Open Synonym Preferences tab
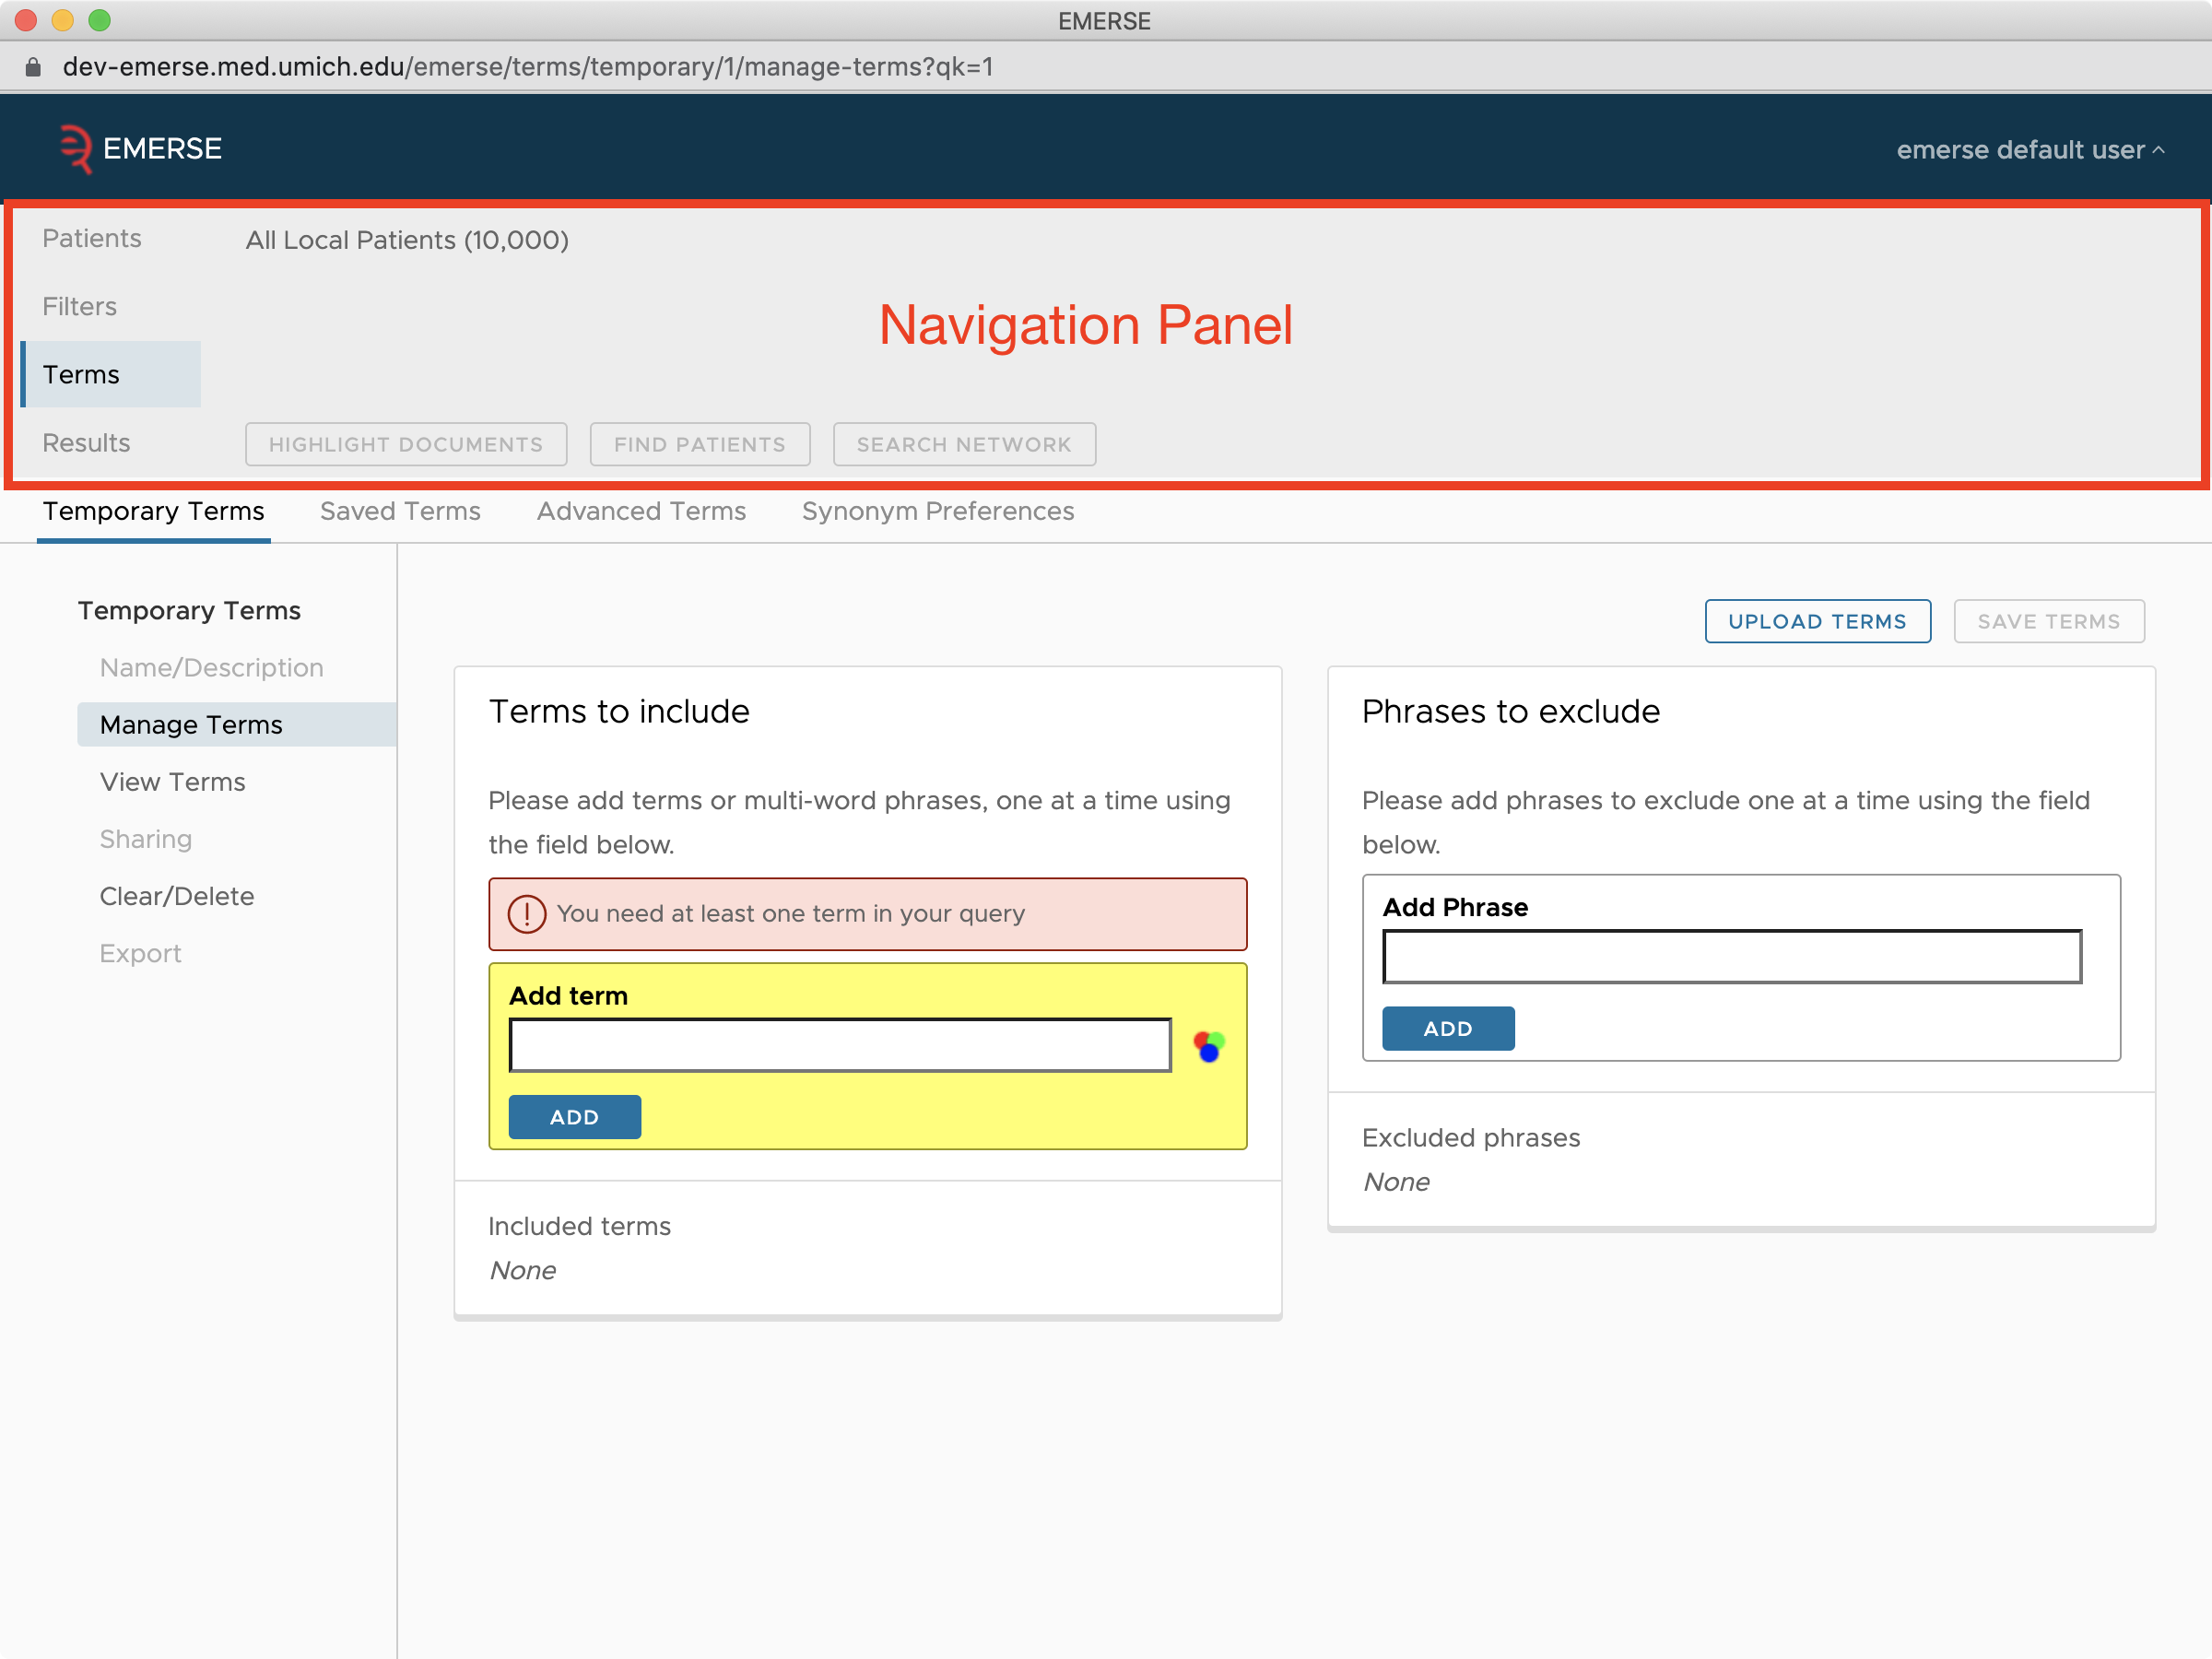Screen dimensions: 2212x1659 click(937, 511)
